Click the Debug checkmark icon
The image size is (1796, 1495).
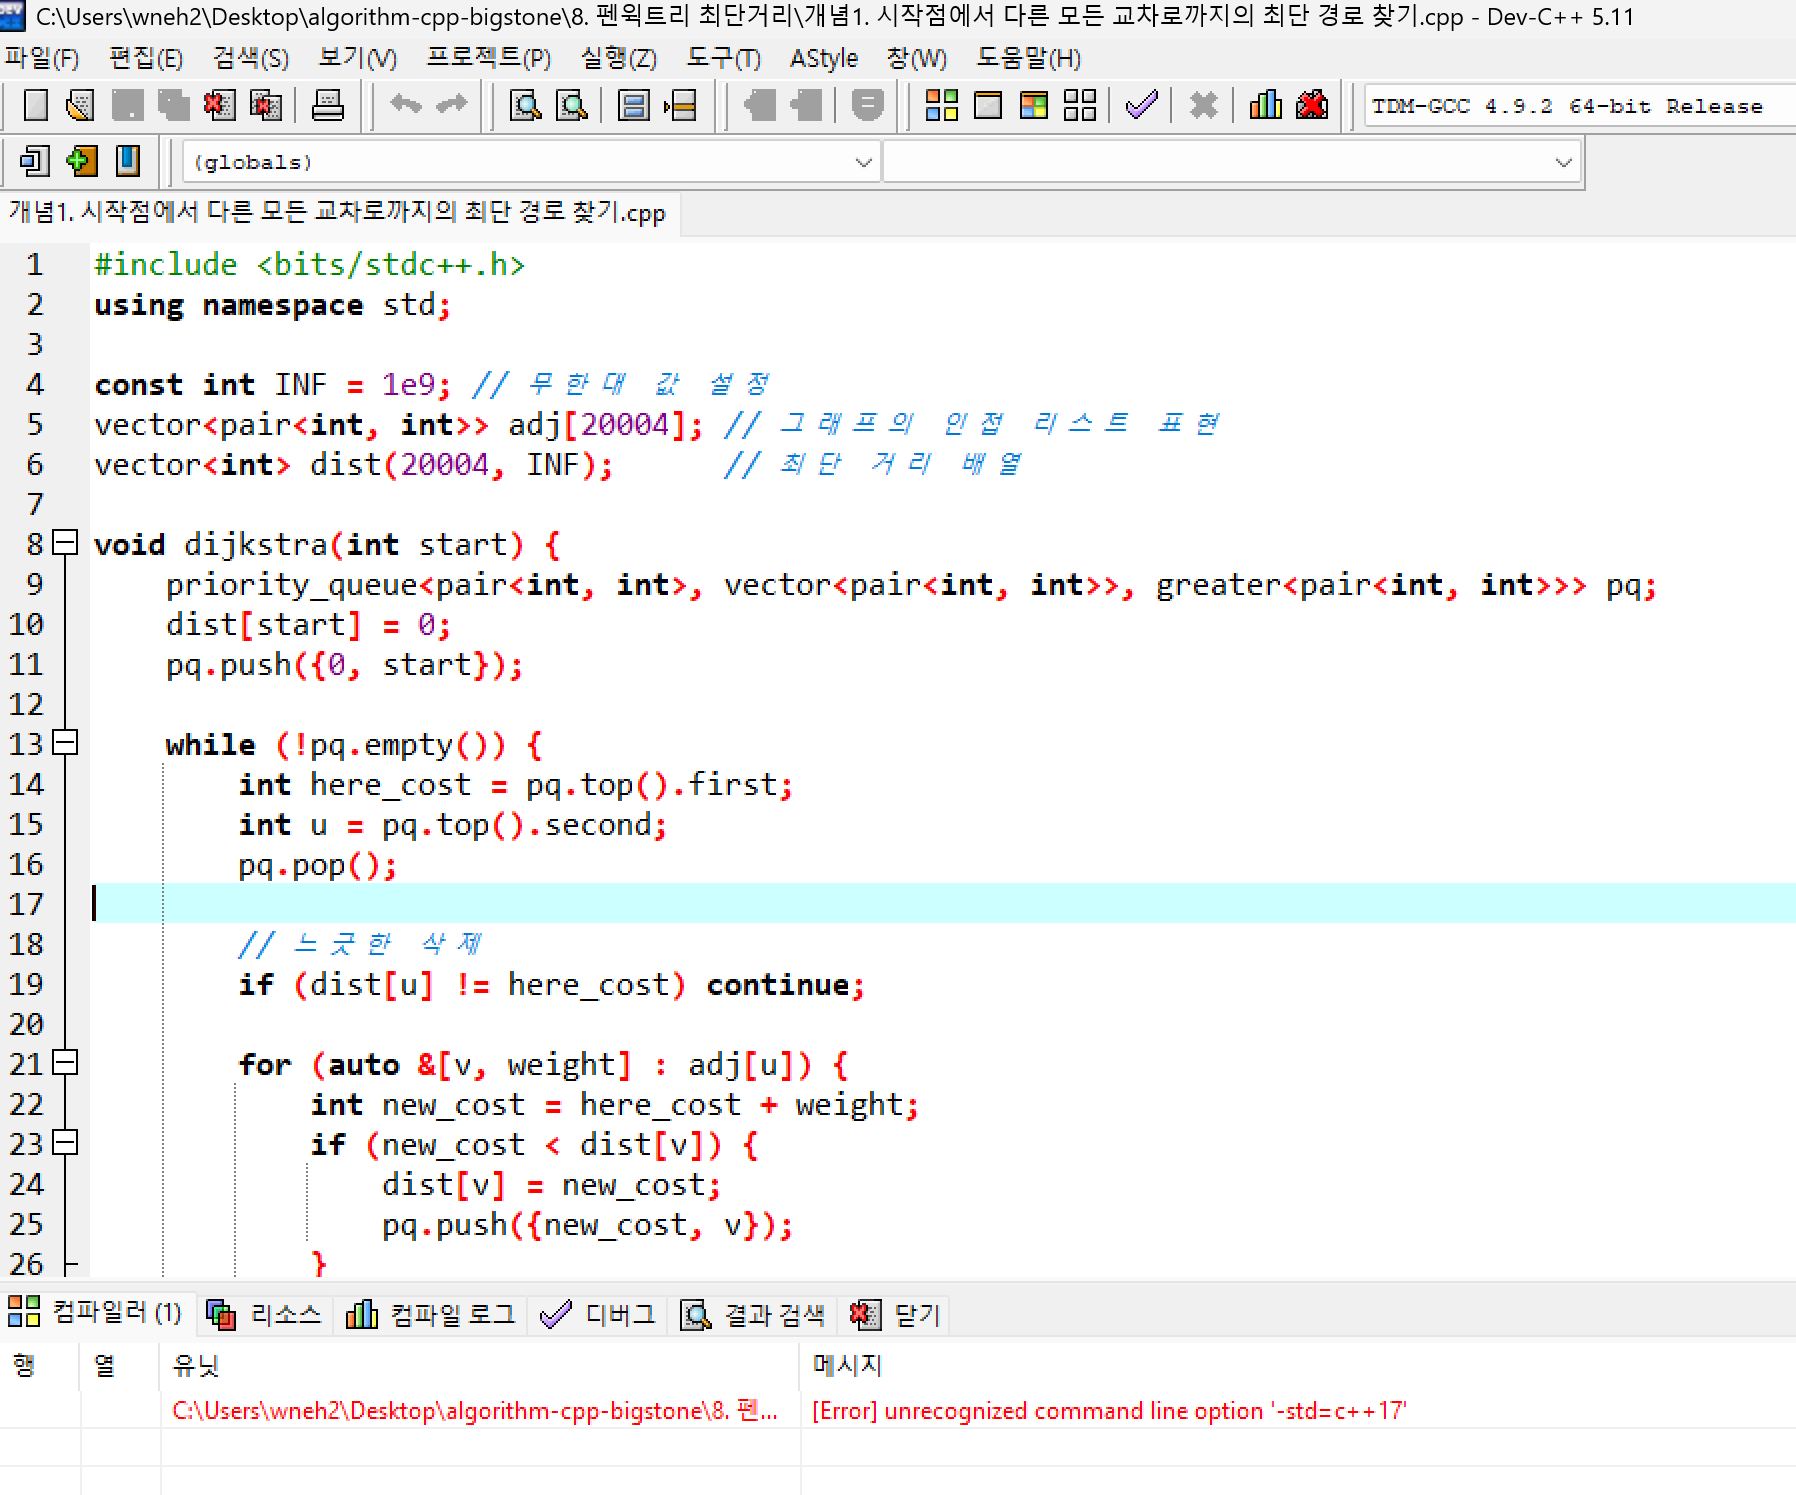pos(1141,105)
